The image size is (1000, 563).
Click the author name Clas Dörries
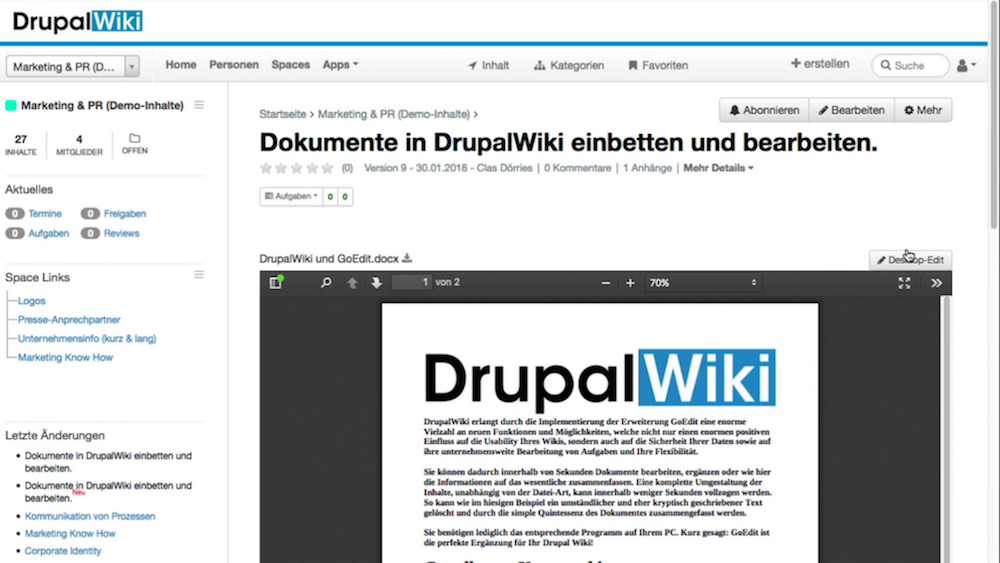click(x=504, y=168)
